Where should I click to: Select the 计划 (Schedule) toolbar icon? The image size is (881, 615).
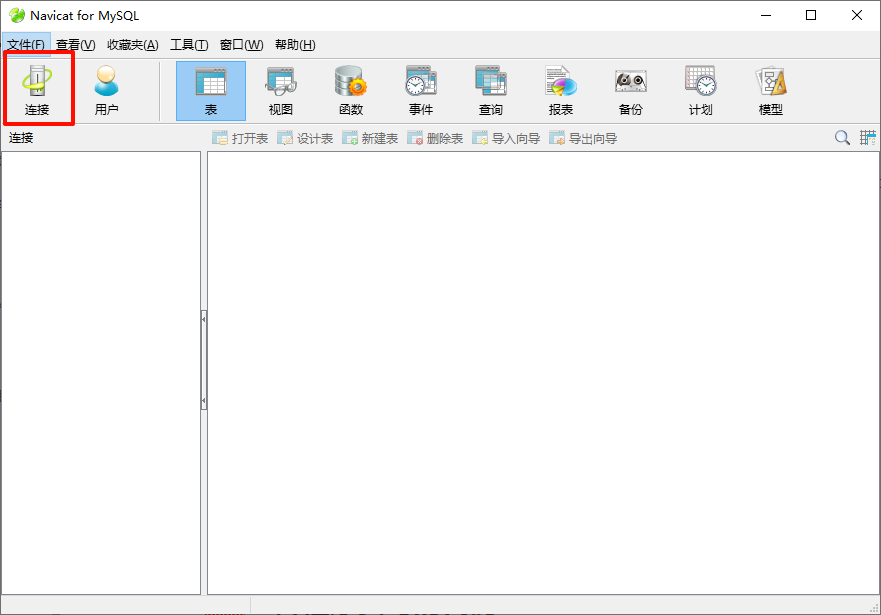coord(700,90)
